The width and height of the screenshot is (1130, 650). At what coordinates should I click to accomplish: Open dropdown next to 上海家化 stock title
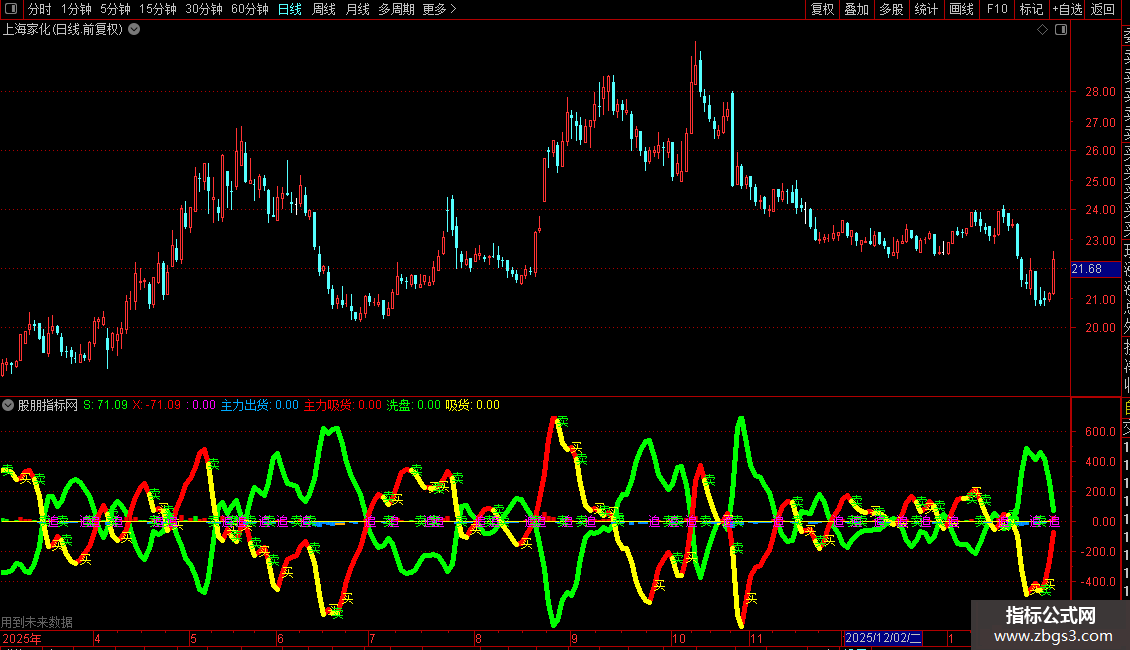coord(134,30)
